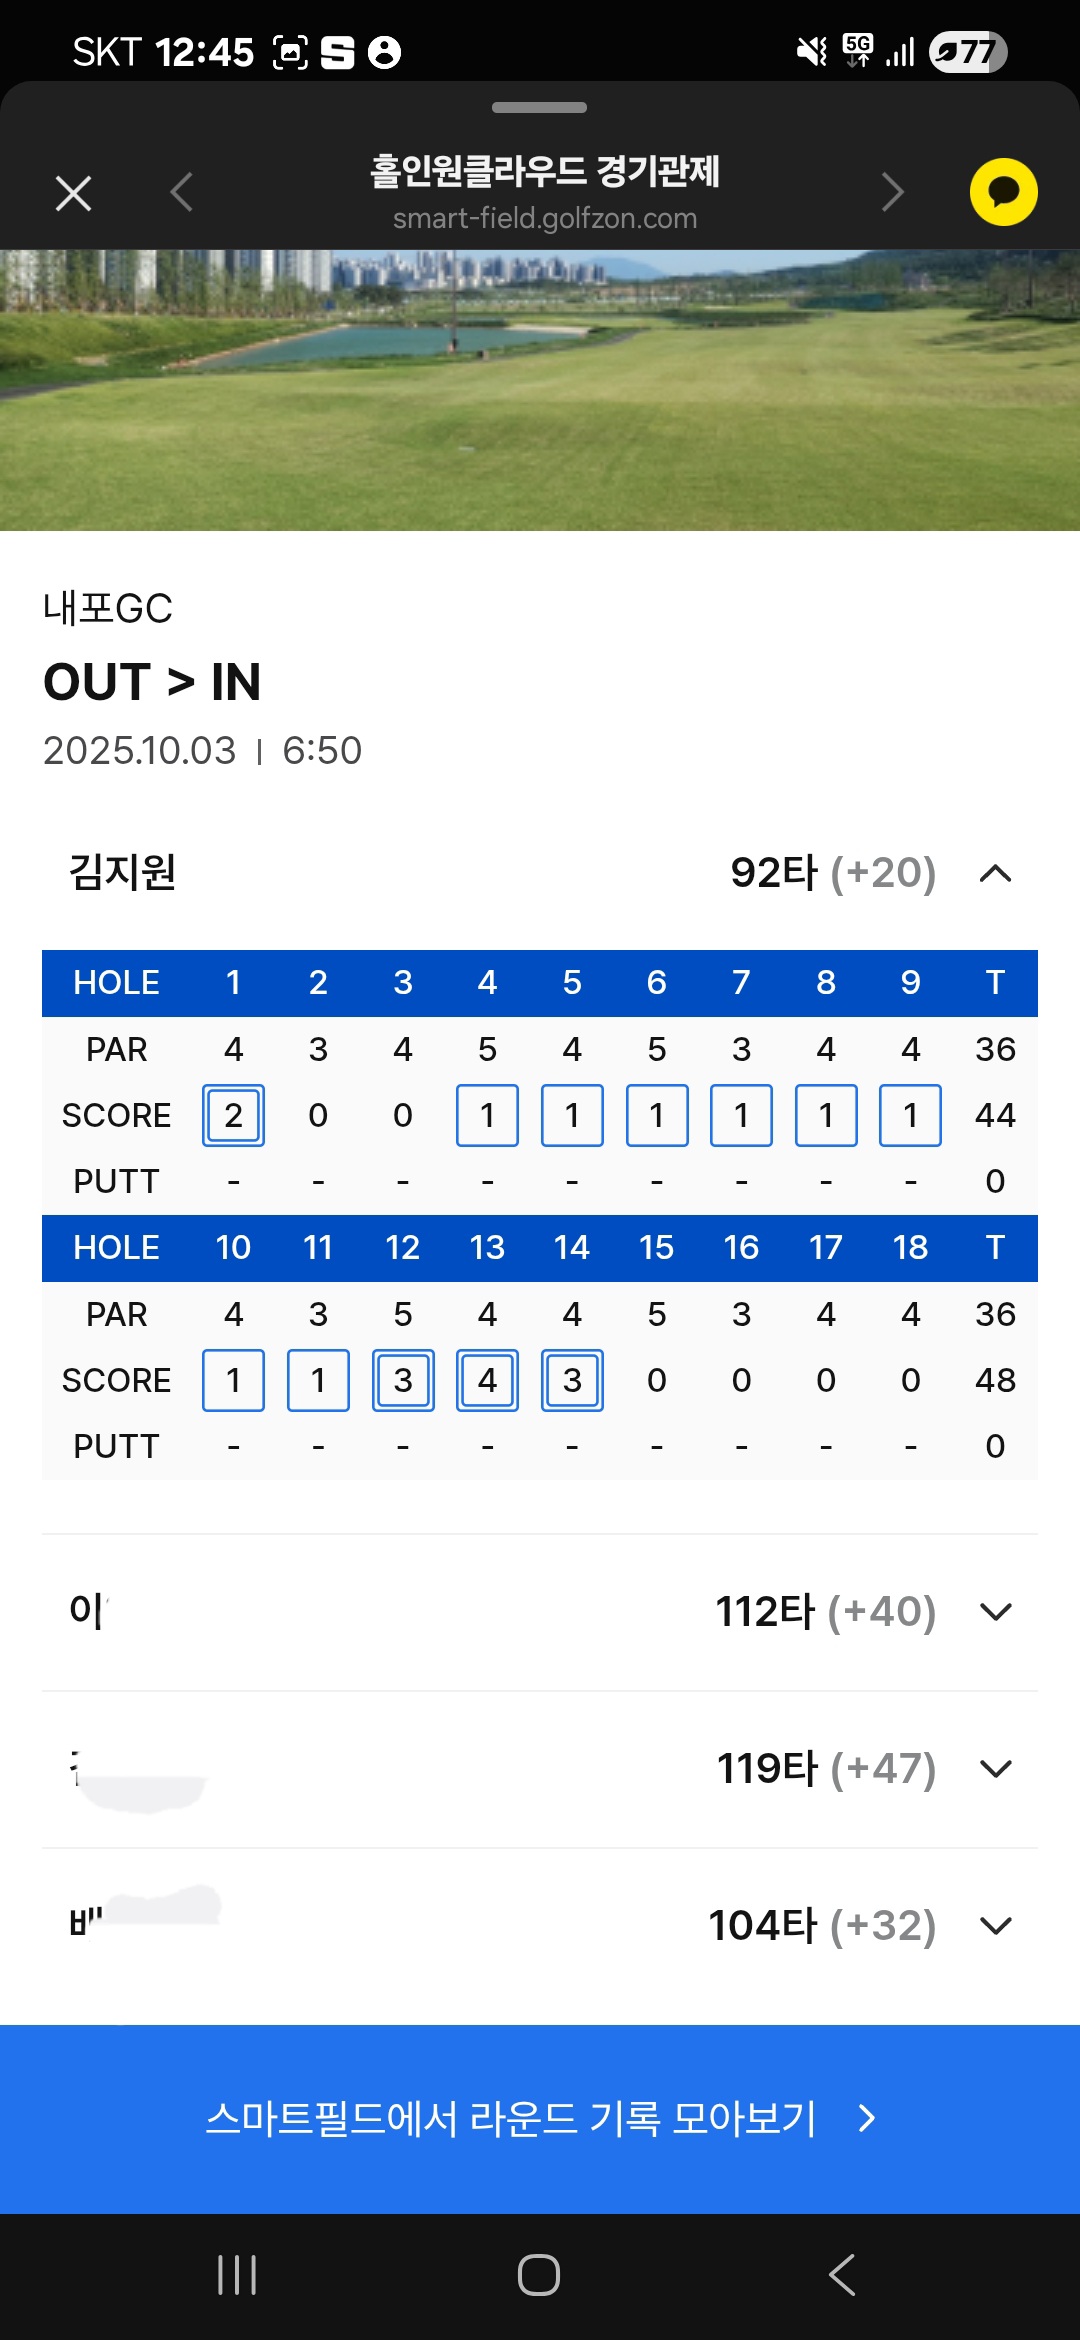
Task: Expand the 112타 (+40) player scorecard
Action: 995,1612
